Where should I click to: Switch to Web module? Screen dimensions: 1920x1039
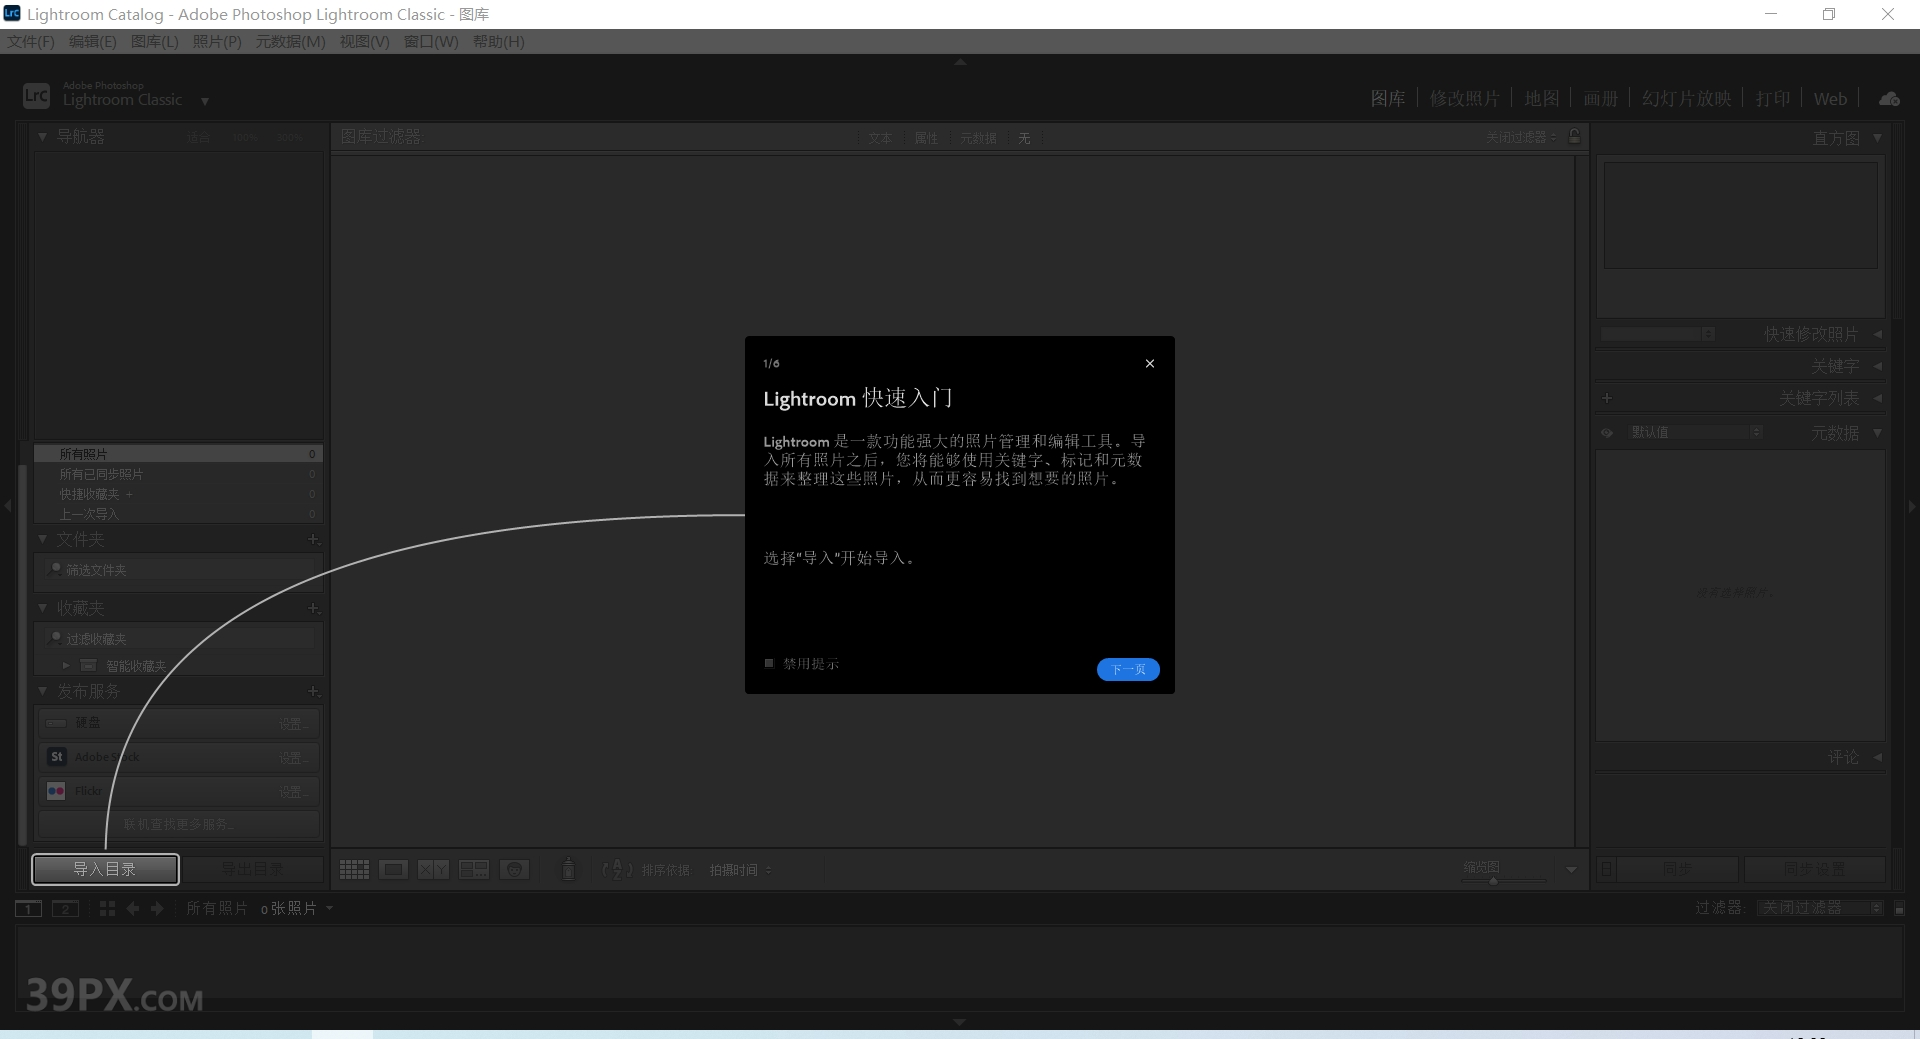[1830, 98]
